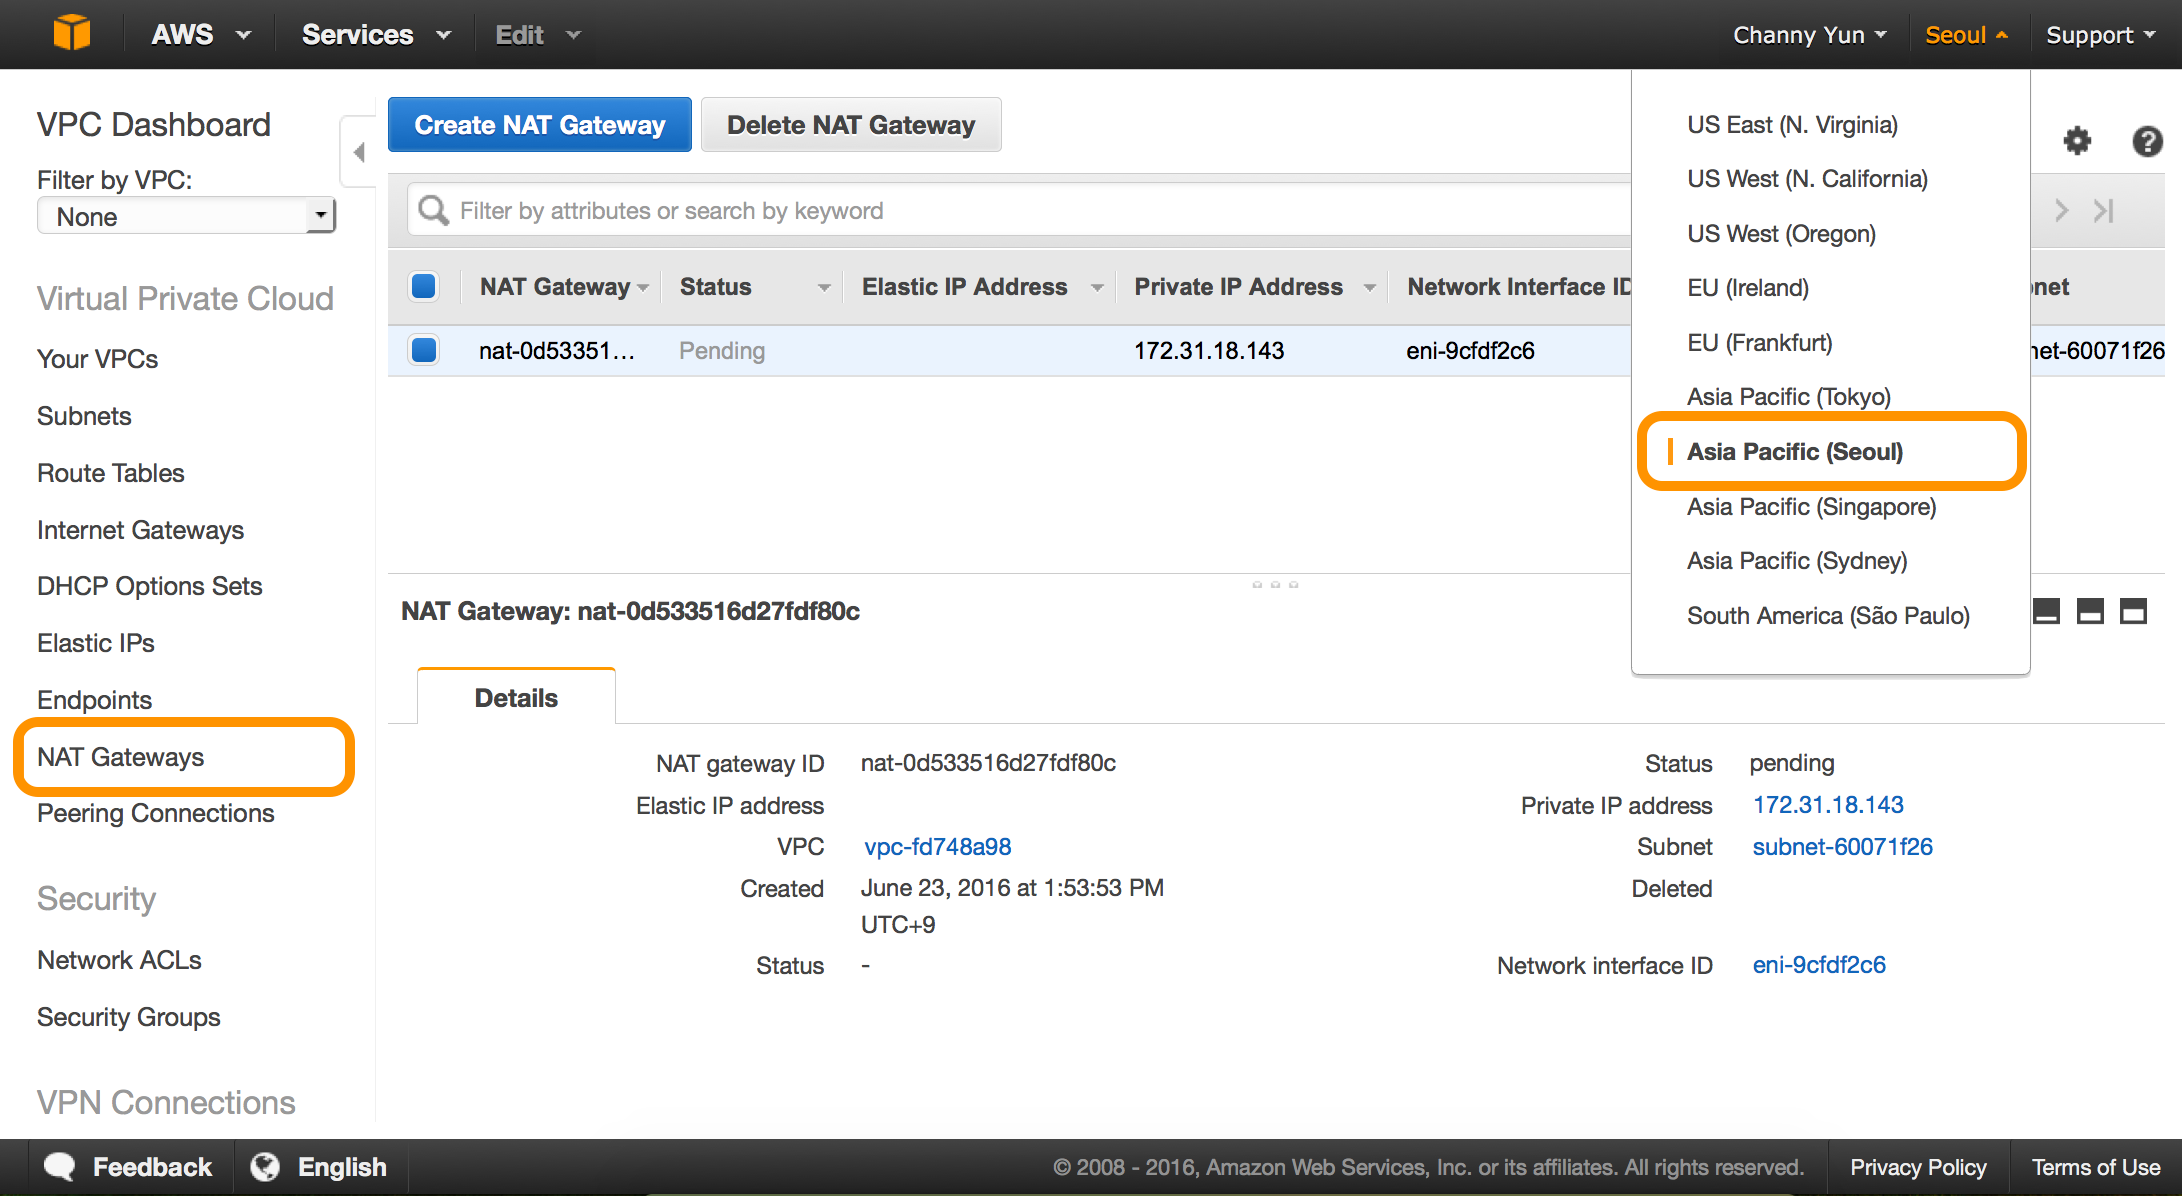2182x1196 pixels.
Task: Open Elastic IPs in the sidebar
Action: click(x=96, y=643)
